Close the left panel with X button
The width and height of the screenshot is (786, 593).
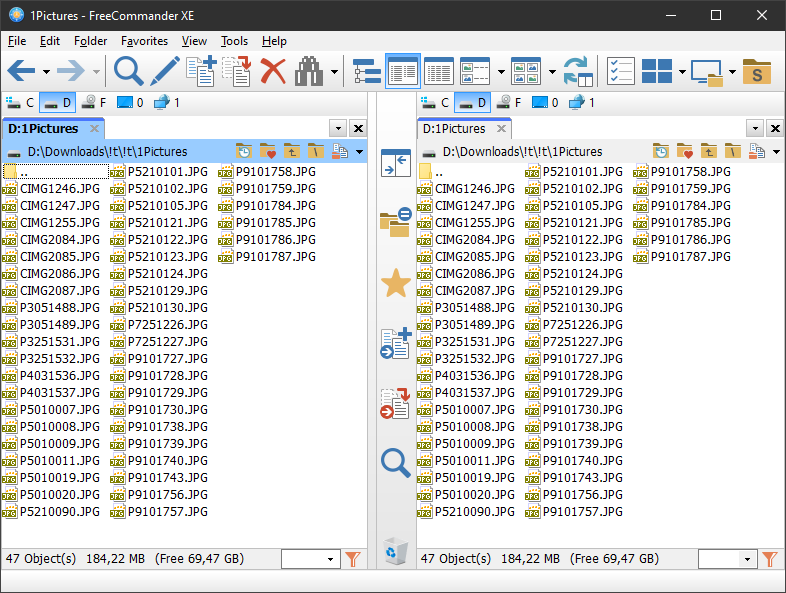pos(358,129)
